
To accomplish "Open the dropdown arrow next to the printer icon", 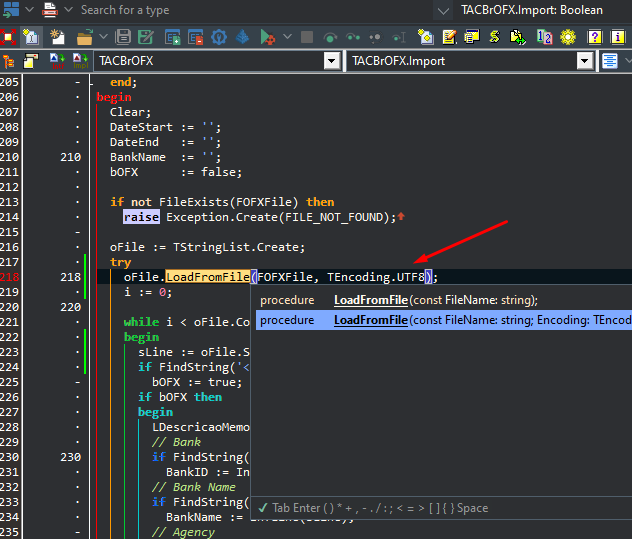I will [x=69, y=9].
